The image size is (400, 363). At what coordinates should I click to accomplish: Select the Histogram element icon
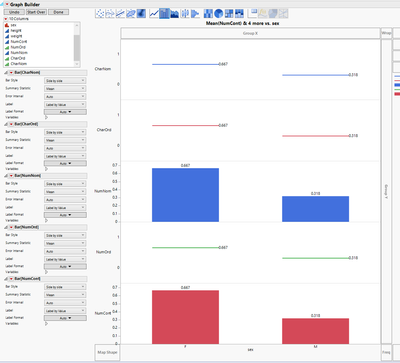[195, 14]
